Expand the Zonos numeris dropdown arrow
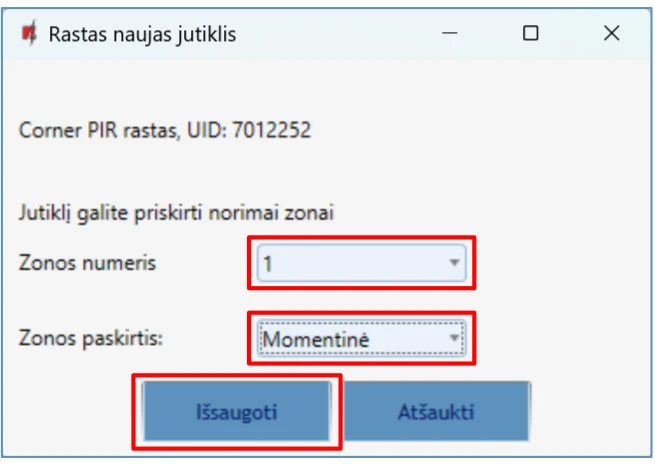 (454, 264)
